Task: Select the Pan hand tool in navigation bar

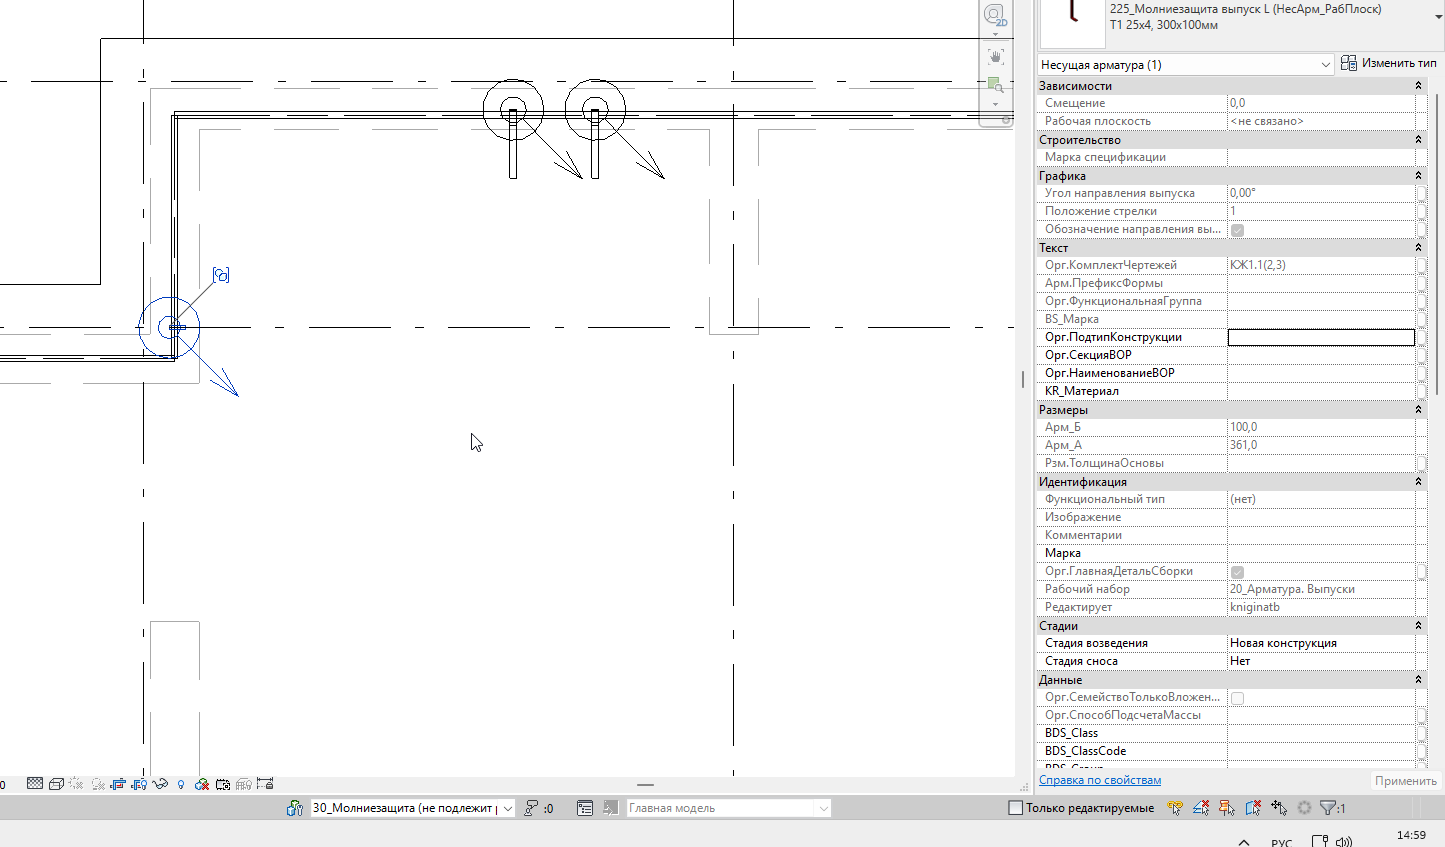Action: coord(995,57)
